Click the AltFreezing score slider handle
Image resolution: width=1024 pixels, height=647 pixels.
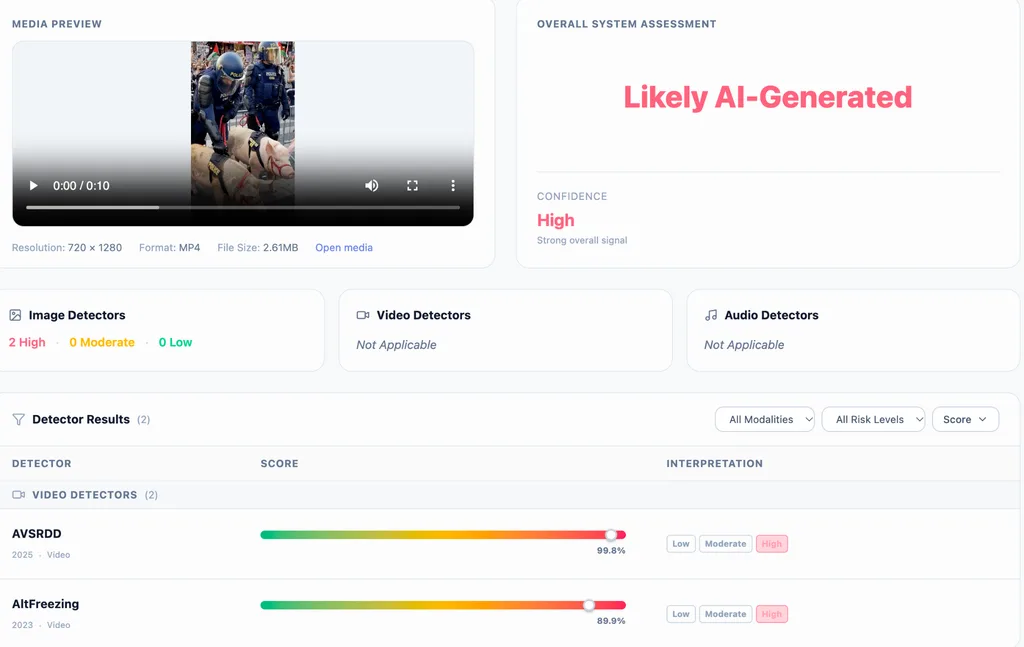point(589,605)
